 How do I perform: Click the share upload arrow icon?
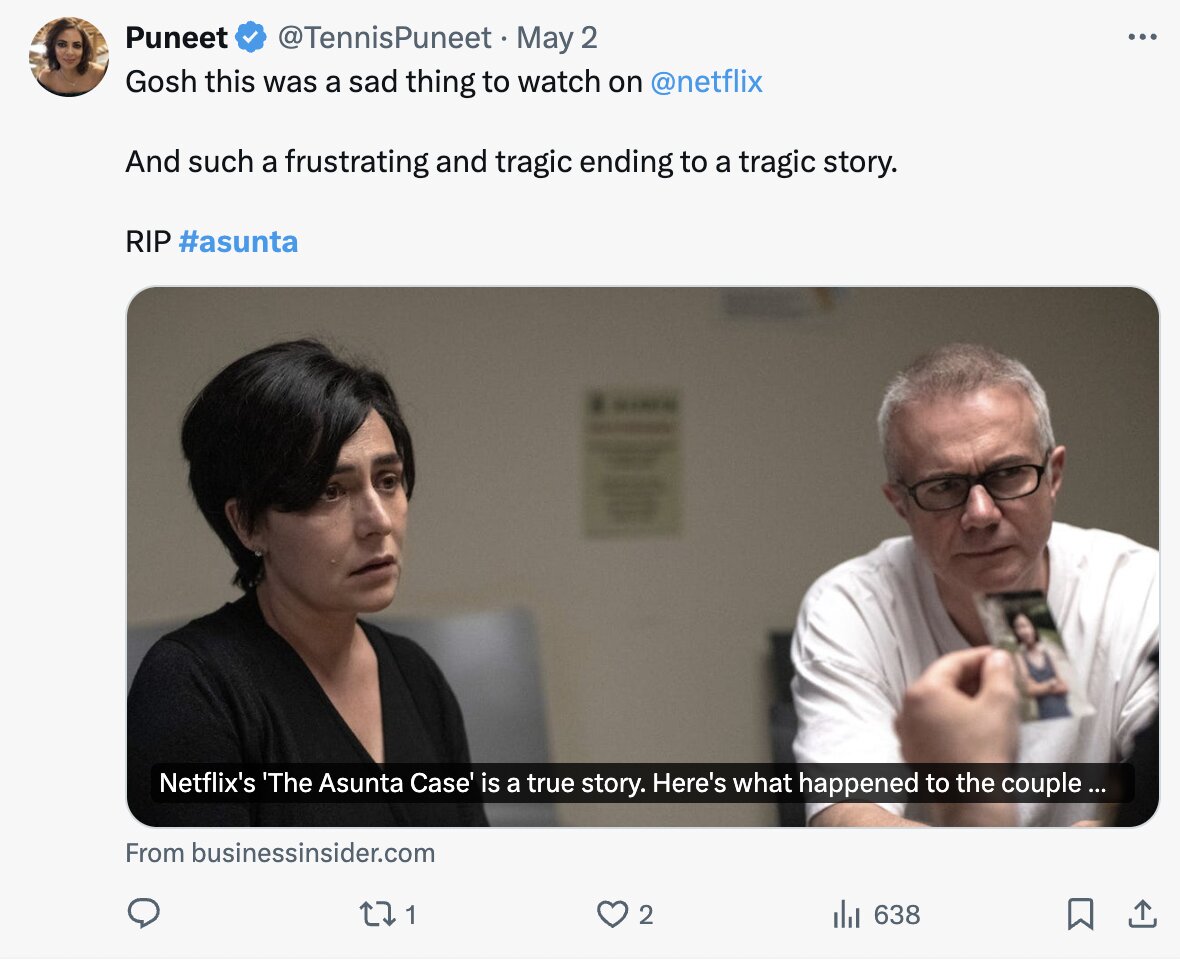click(x=1140, y=913)
